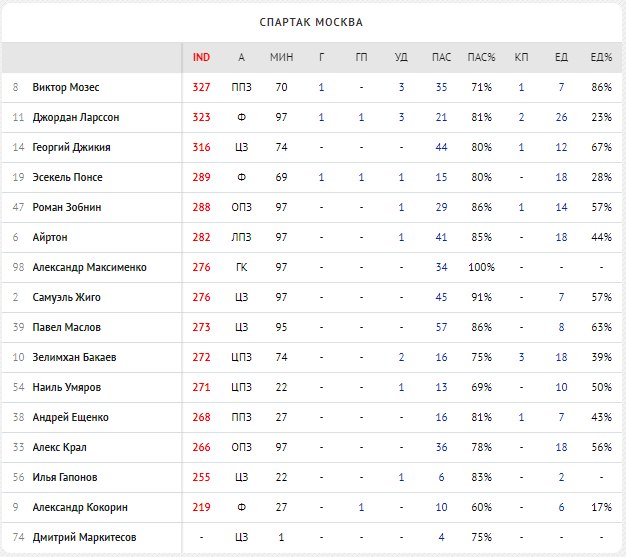626x557 pixels.
Task: Click the МИН column header
Action: coord(281,57)
